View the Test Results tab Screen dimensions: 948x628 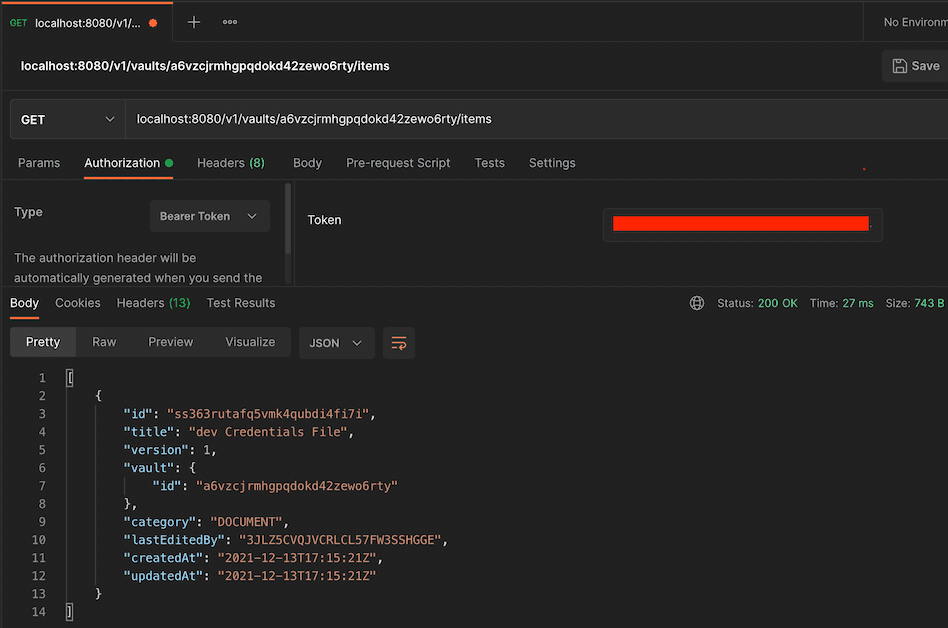tap(241, 303)
